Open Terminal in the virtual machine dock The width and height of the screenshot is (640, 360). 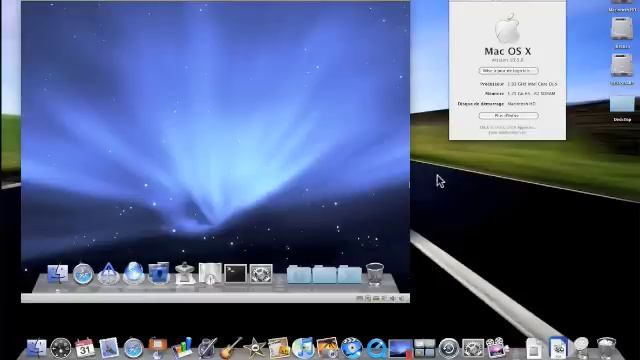236,273
